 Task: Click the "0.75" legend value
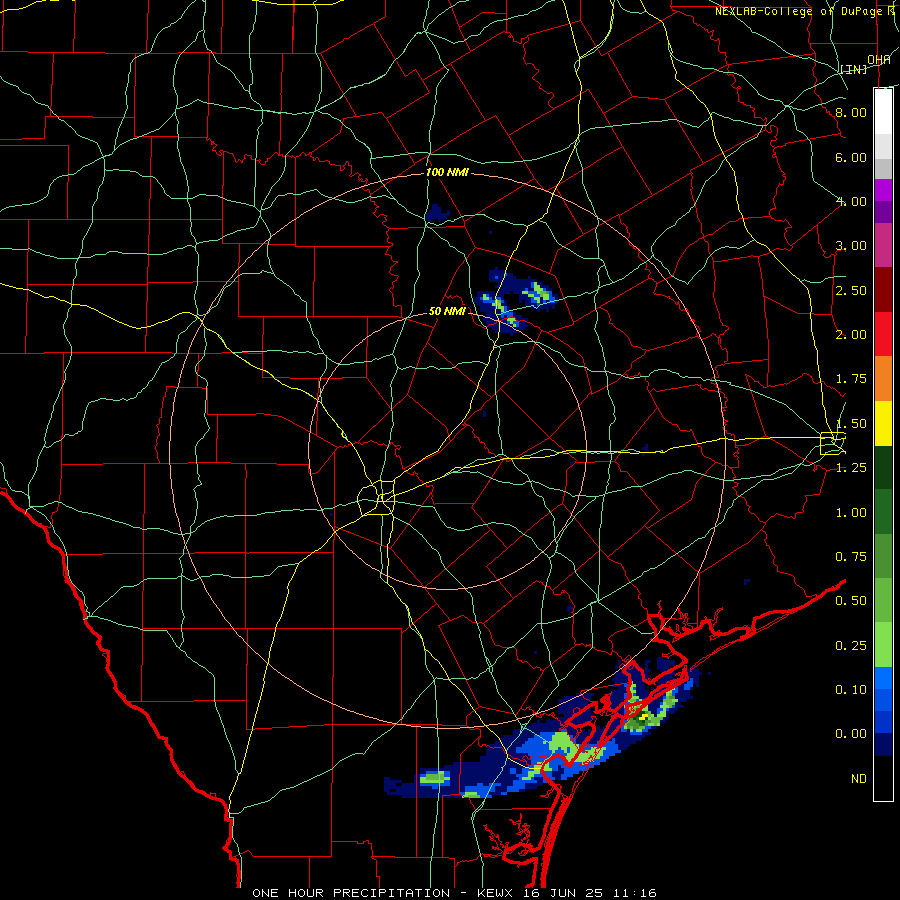(851, 557)
